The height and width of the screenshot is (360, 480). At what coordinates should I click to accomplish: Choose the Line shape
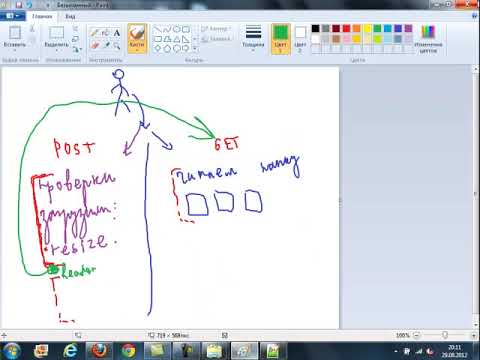click(157, 30)
